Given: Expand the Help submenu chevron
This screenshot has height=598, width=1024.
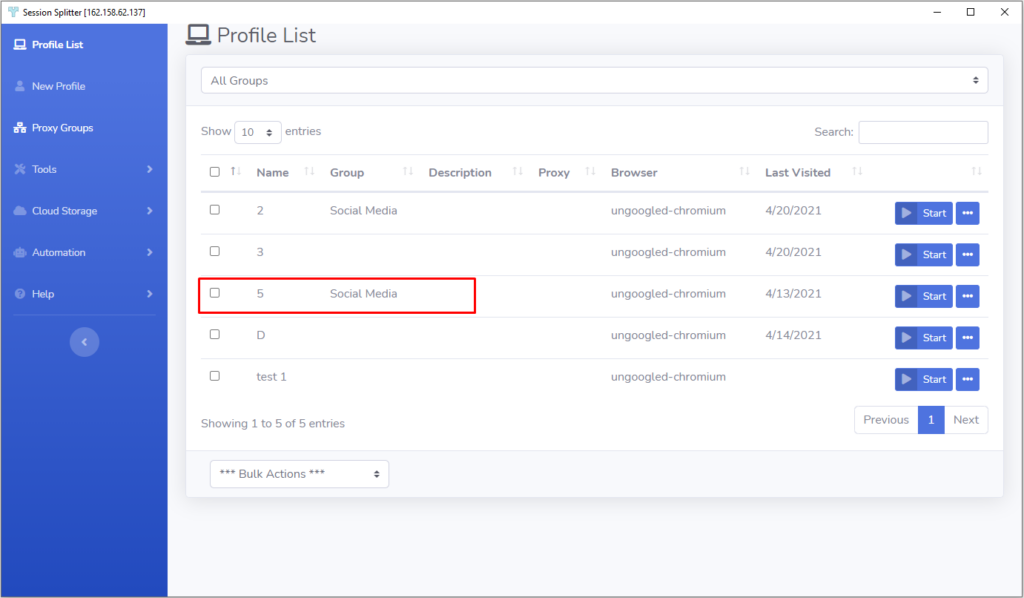Looking at the screenshot, I should pos(150,294).
